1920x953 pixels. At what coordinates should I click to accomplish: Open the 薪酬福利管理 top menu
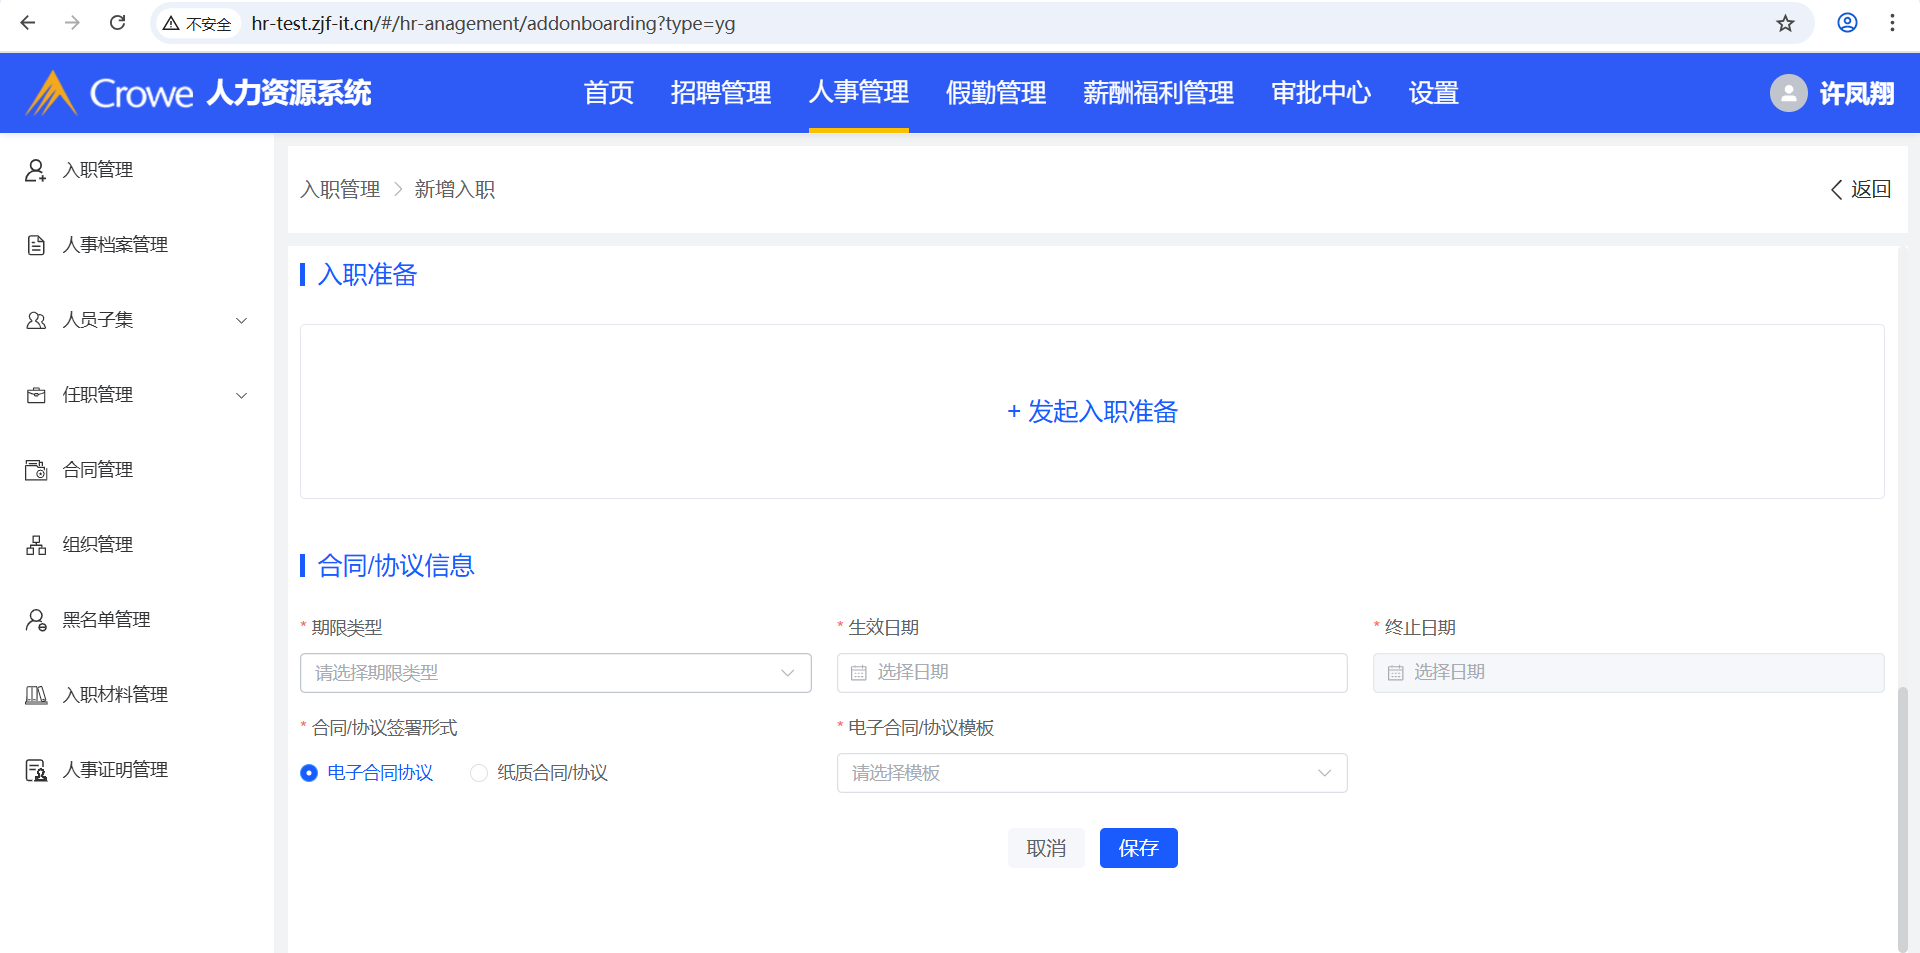point(1158,93)
